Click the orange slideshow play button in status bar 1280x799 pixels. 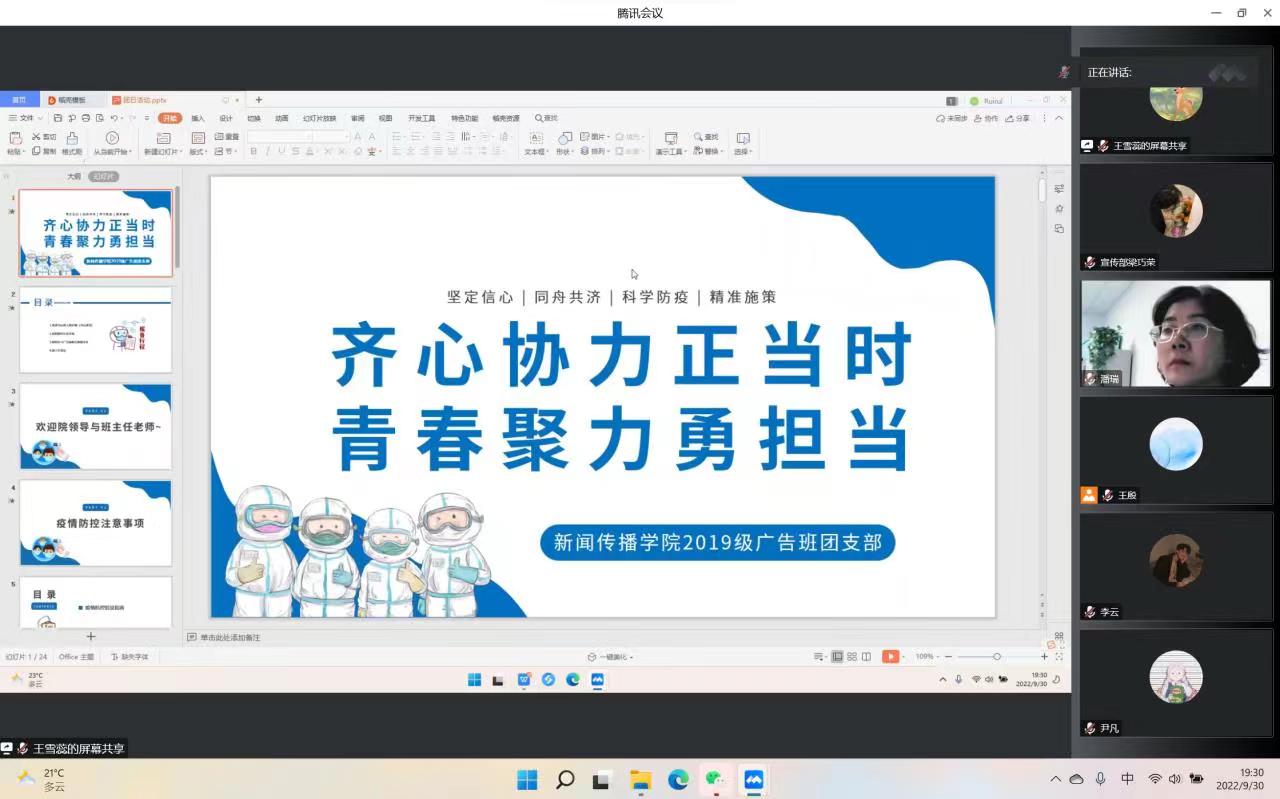tap(889, 657)
